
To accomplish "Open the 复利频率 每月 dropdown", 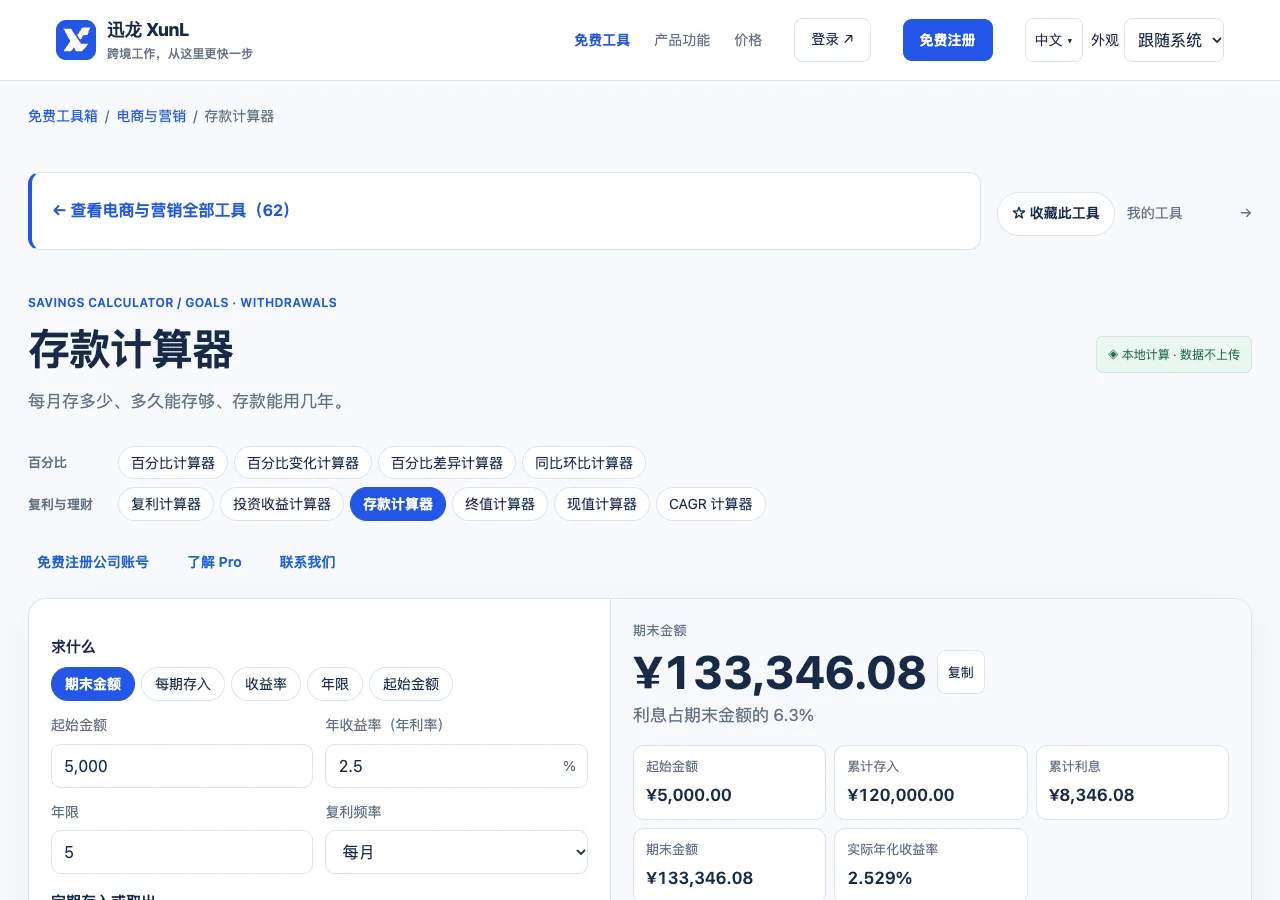I will (456, 852).
